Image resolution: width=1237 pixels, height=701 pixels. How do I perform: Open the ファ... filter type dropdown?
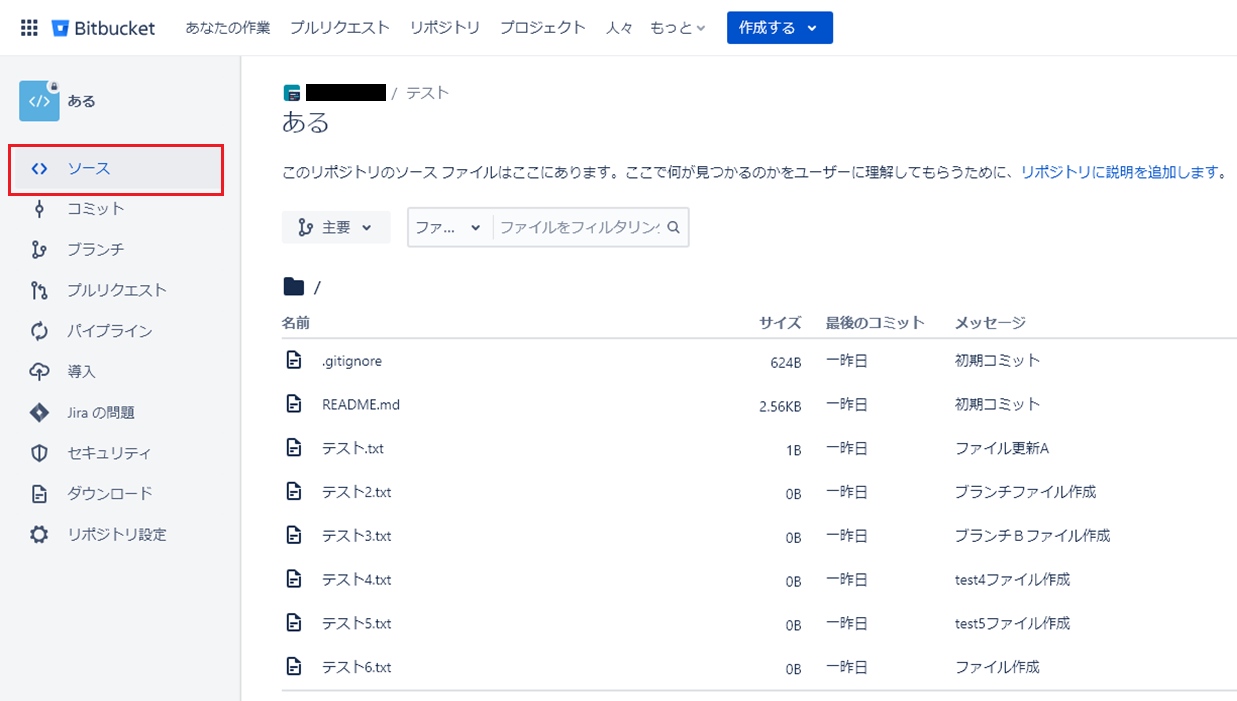449,227
